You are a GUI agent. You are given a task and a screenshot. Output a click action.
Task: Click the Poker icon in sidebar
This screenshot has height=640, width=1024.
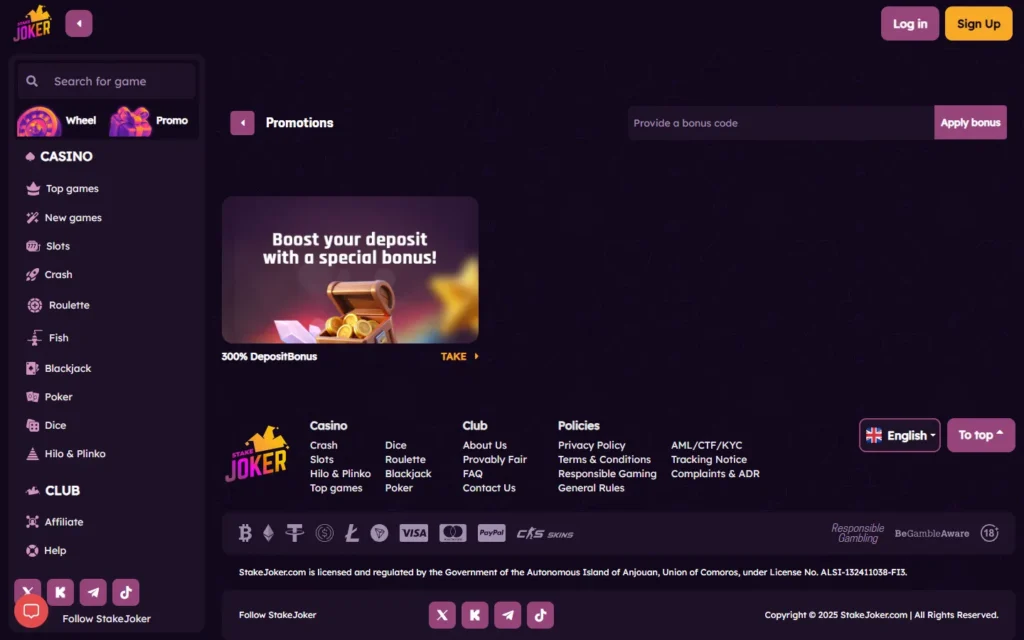point(32,397)
